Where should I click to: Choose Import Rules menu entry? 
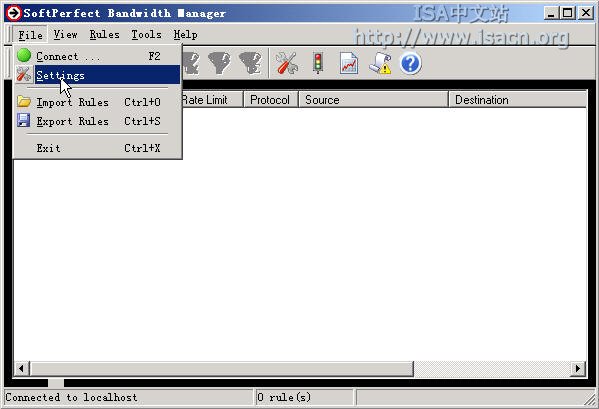97,102
